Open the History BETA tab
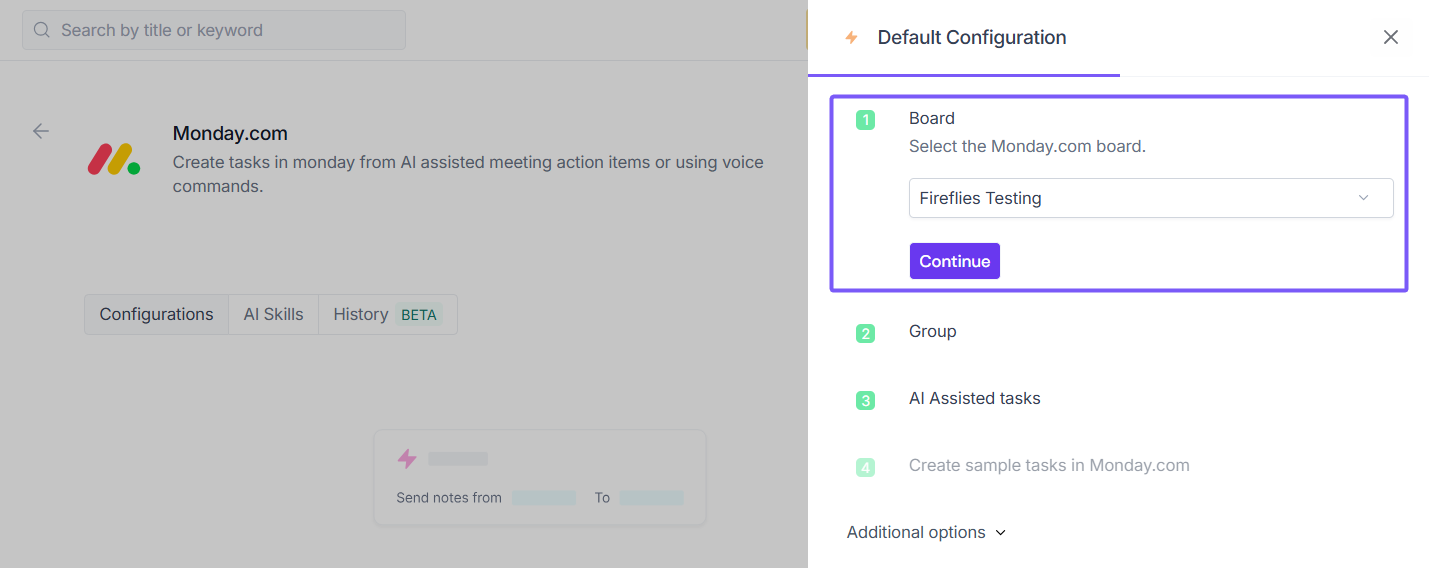This screenshot has width=1429, height=568. [x=387, y=314]
